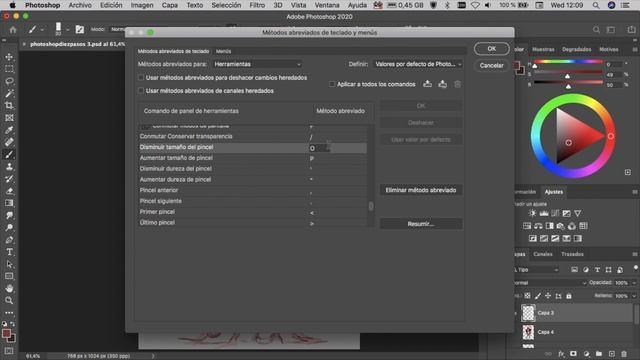Edit shortcut field for Disminuir tamaño del pincel
This screenshot has width=640, height=360.
(x=320, y=148)
